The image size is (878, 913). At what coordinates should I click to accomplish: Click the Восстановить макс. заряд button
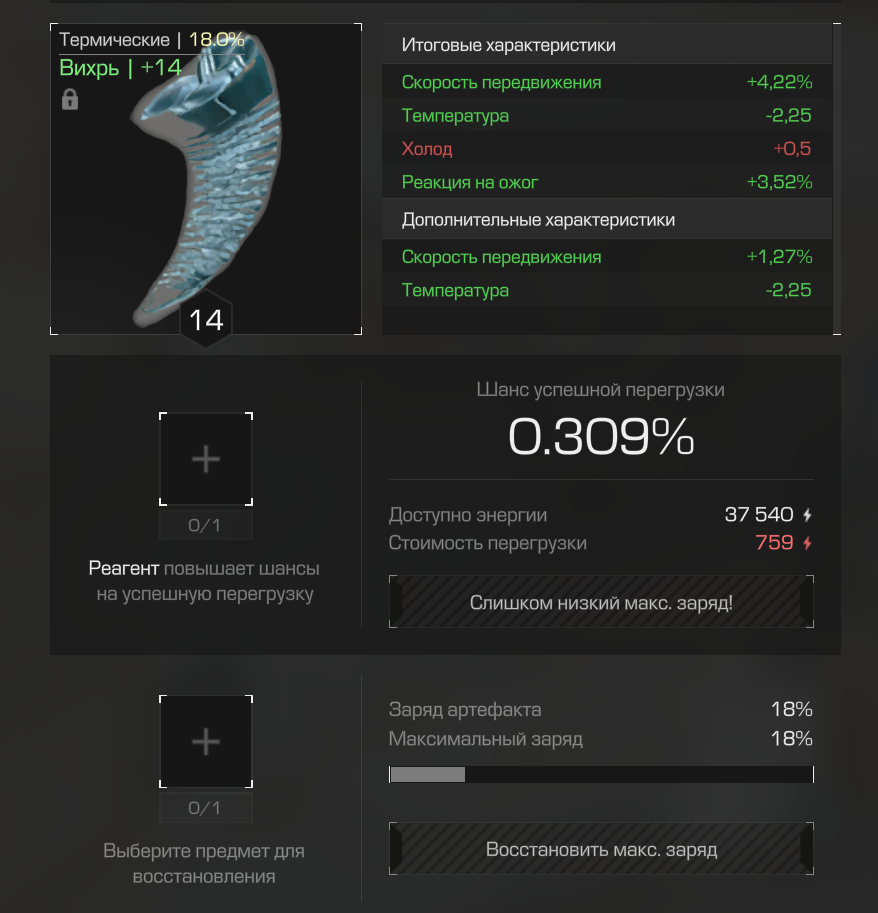[601, 849]
